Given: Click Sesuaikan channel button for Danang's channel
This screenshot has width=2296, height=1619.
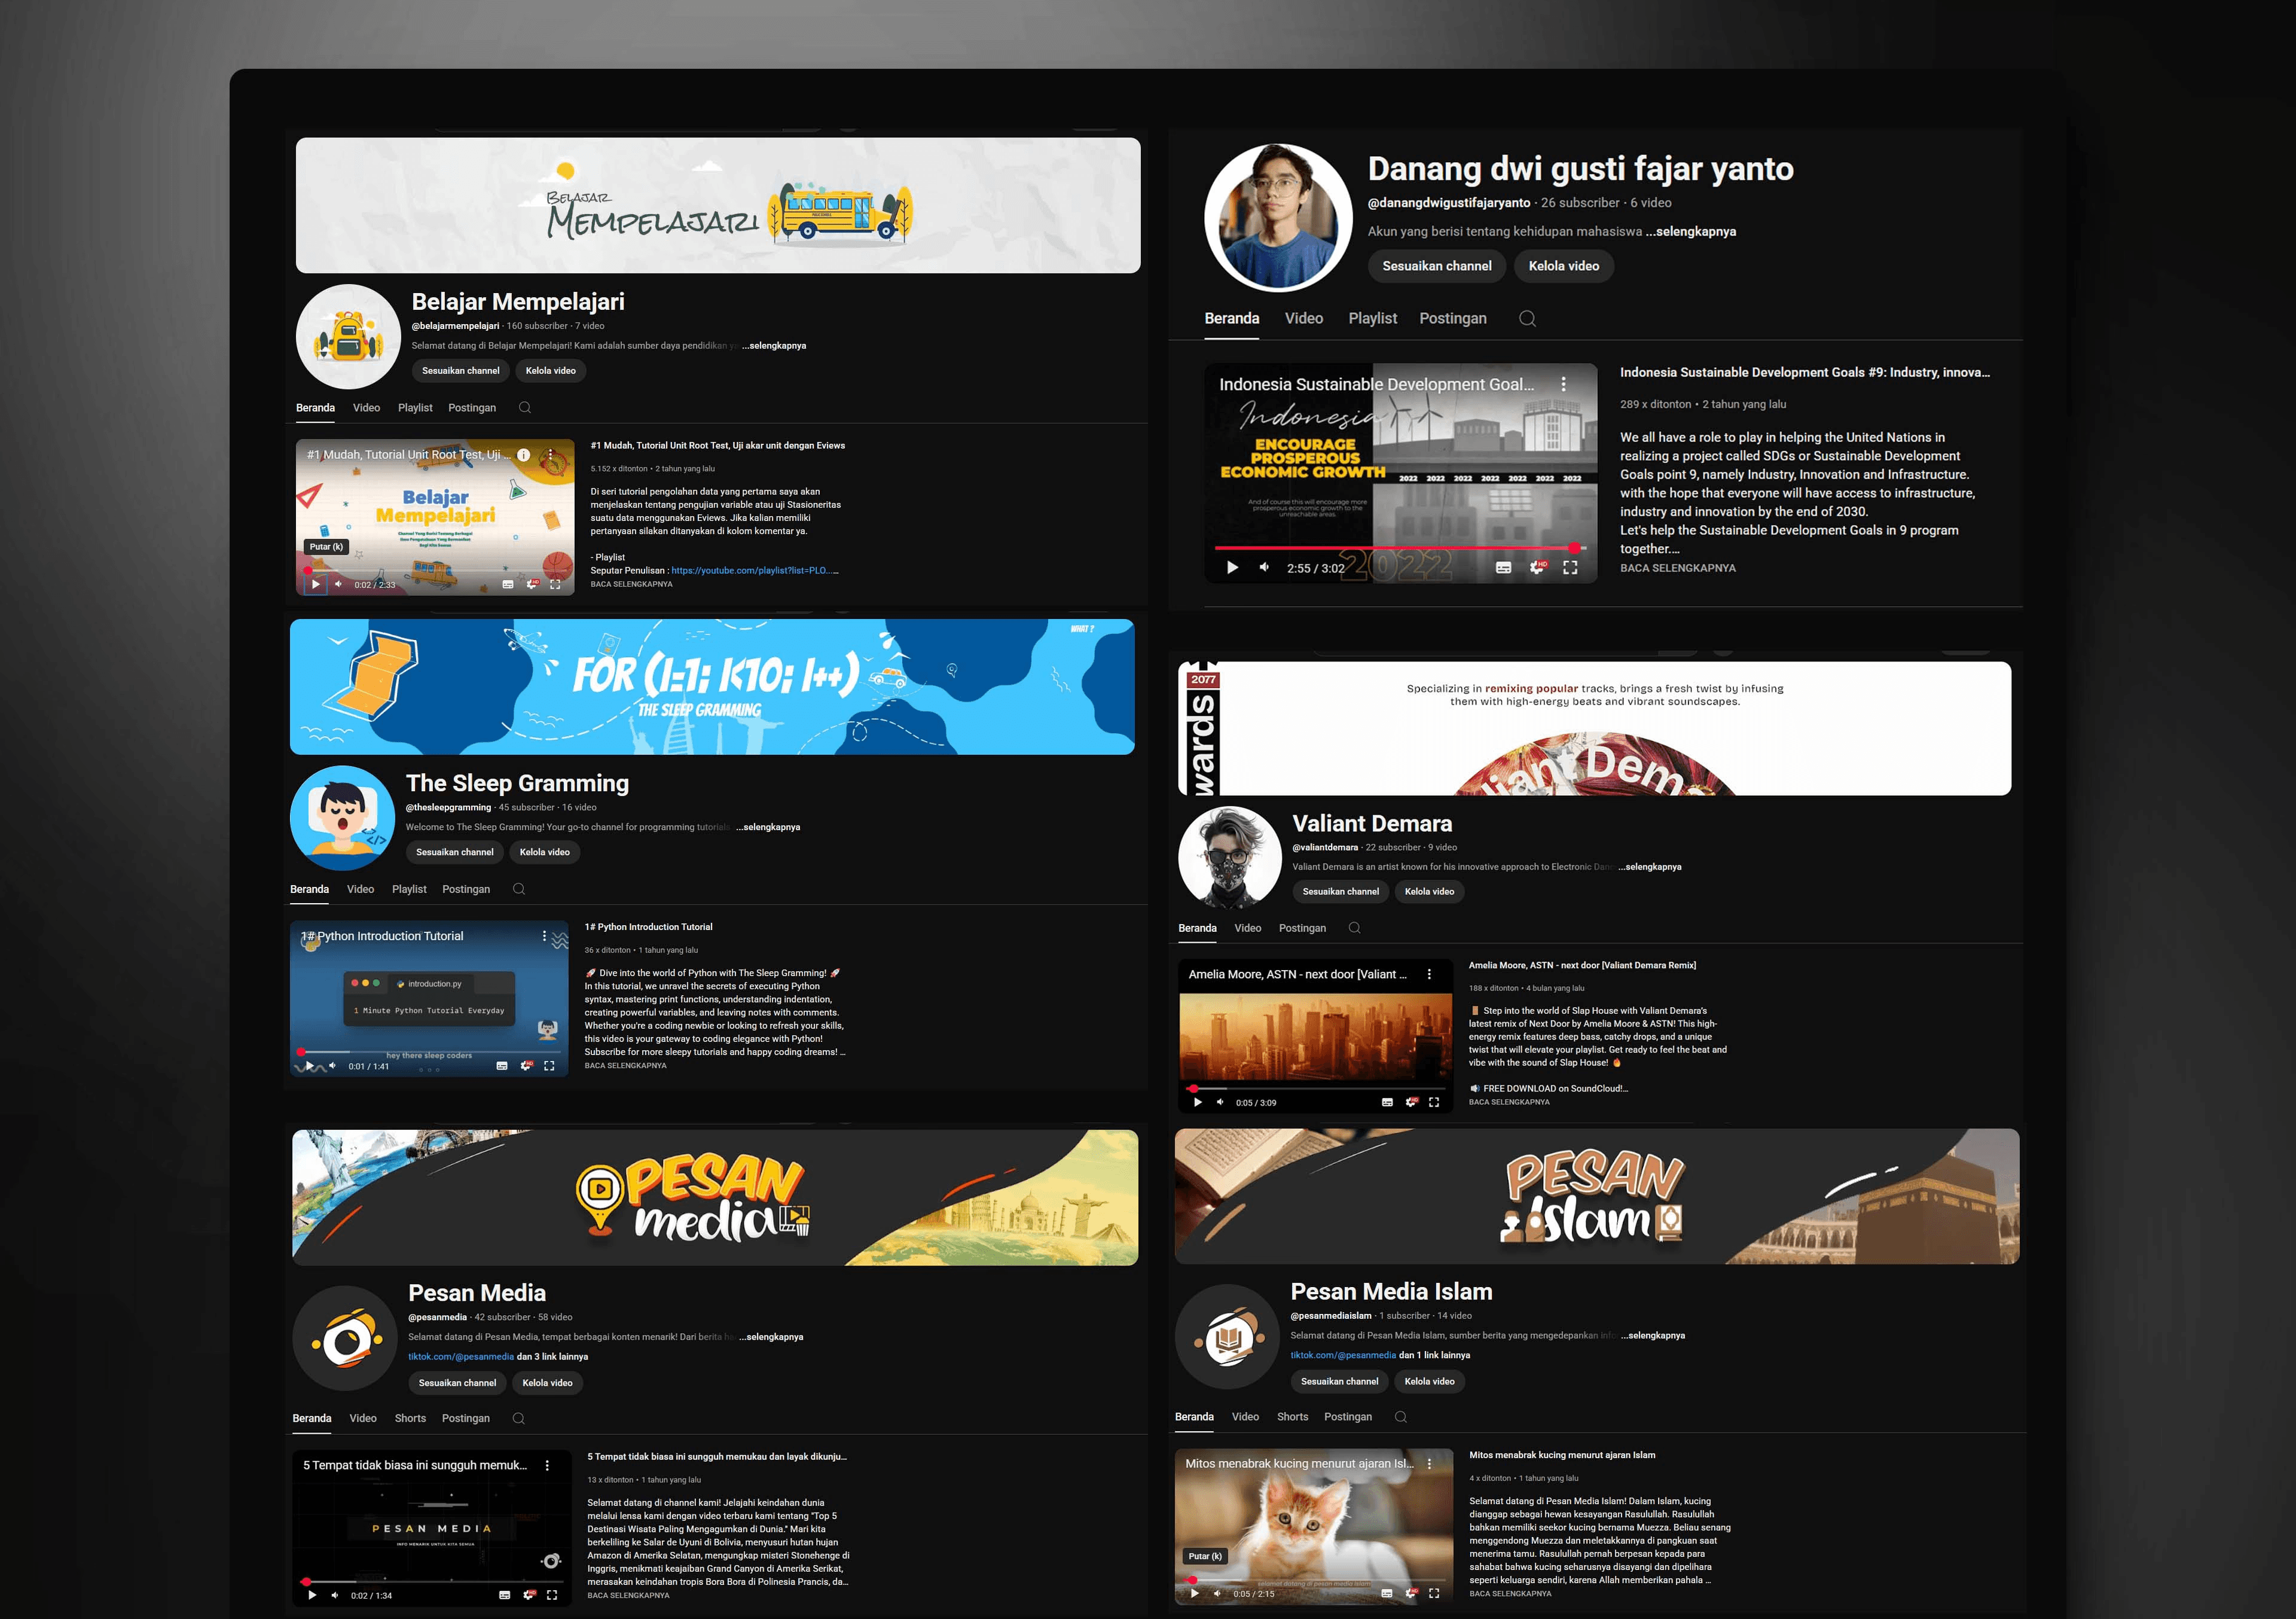Looking at the screenshot, I should click(1436, 266).
